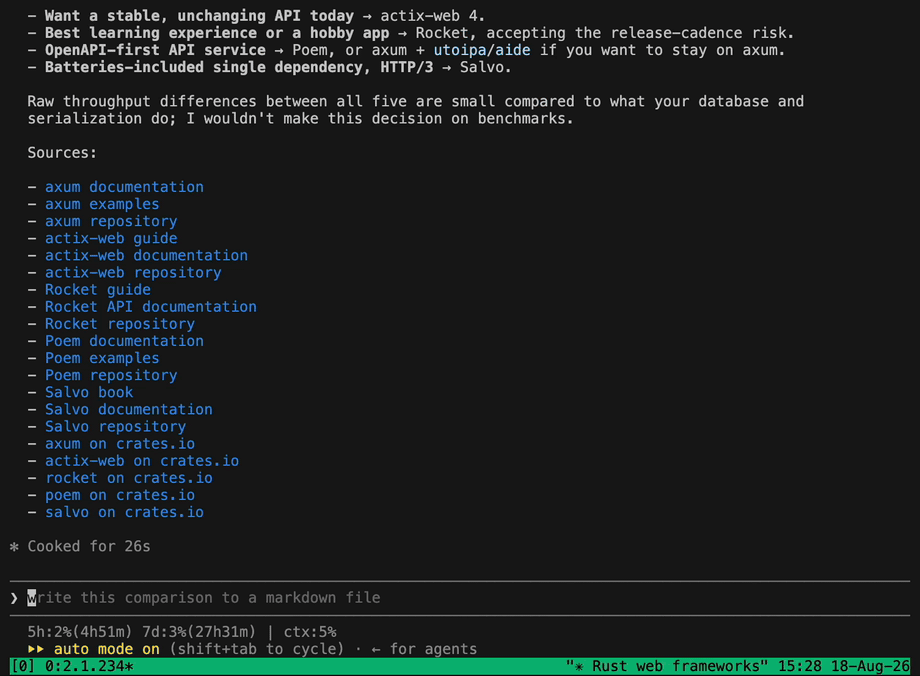Open the Salvo book link
Viewport: 920px width, 676px height.
point(89,393)
